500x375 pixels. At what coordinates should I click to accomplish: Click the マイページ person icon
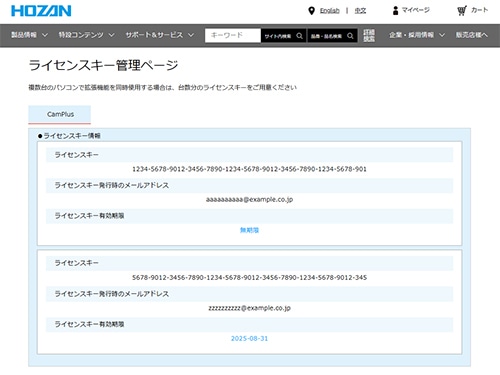[395, 10]
